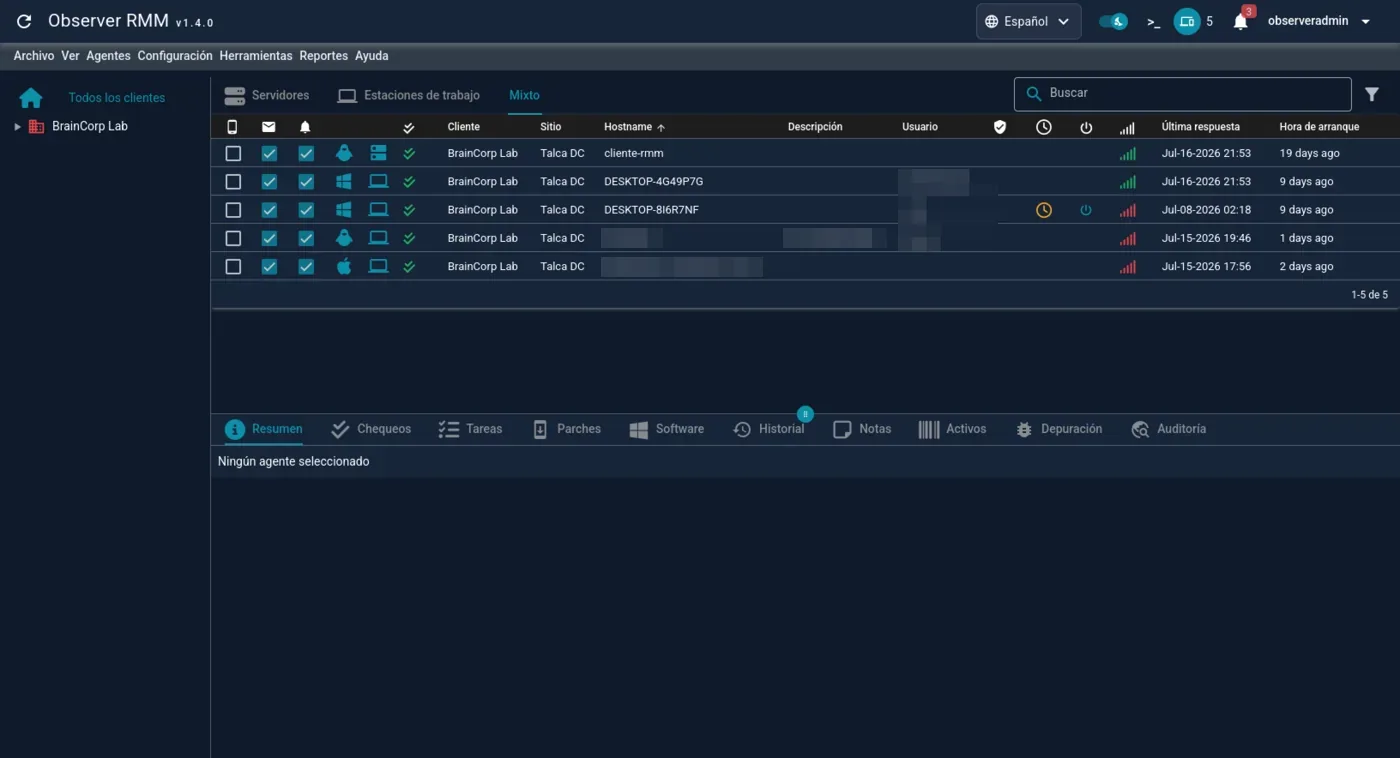1400x758 pixels.
Task: Sort by the Última respuesta column header
Action: [1200, 127]
